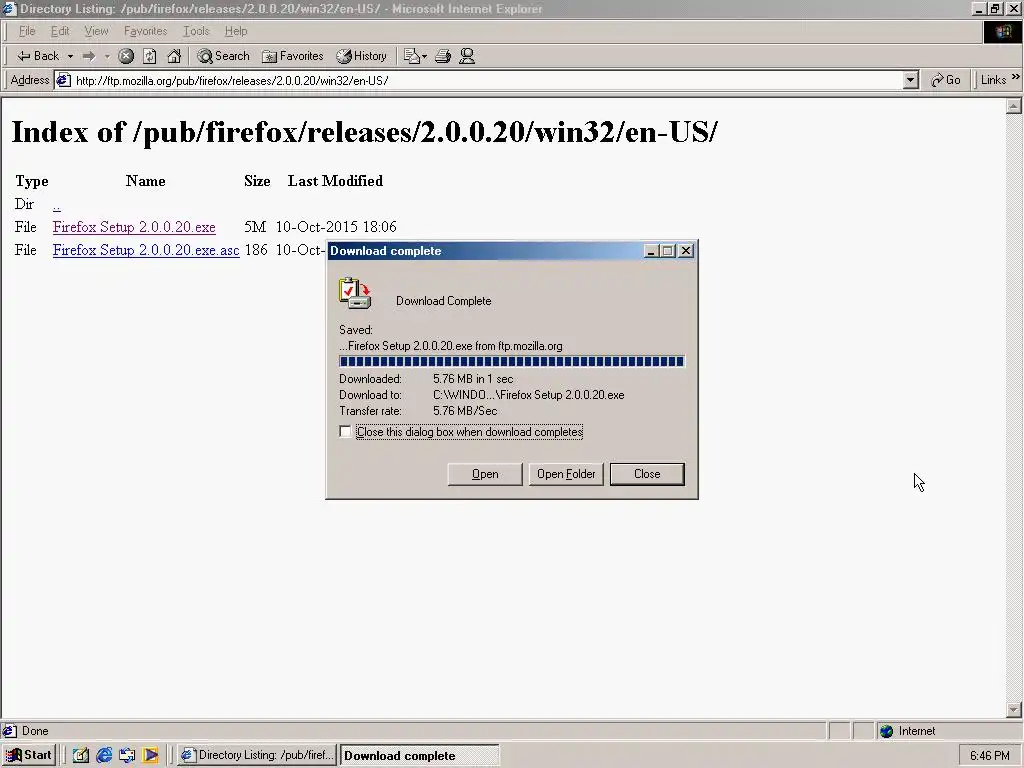
Task: Launch Windows Media Player from quick launch
Action: [150, 756]
